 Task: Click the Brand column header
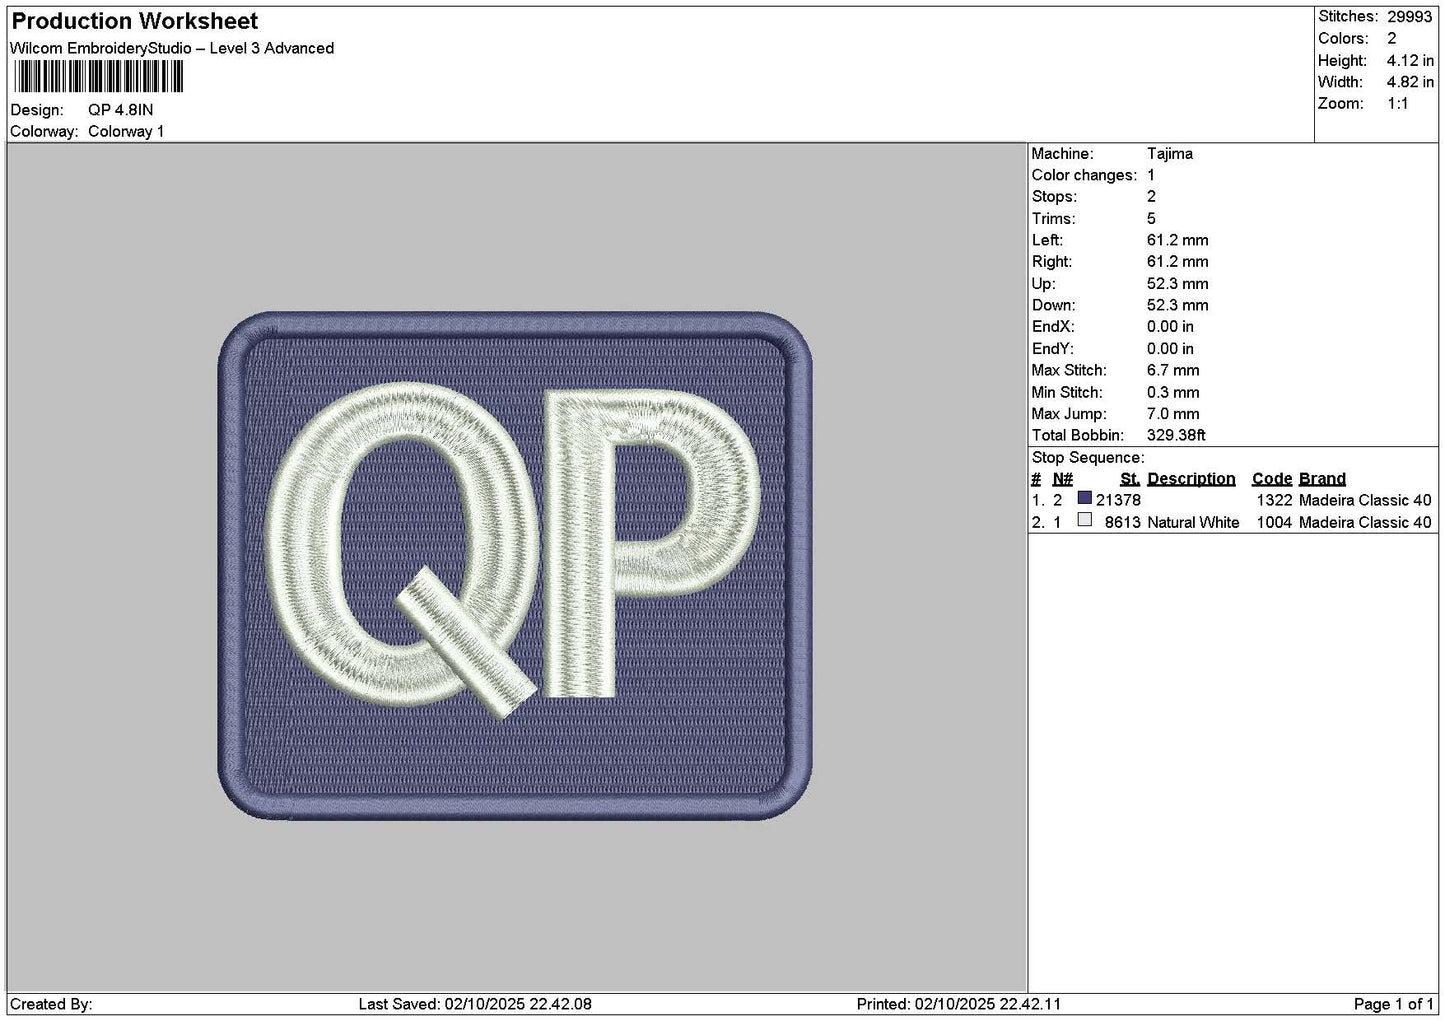[1322, 478]
